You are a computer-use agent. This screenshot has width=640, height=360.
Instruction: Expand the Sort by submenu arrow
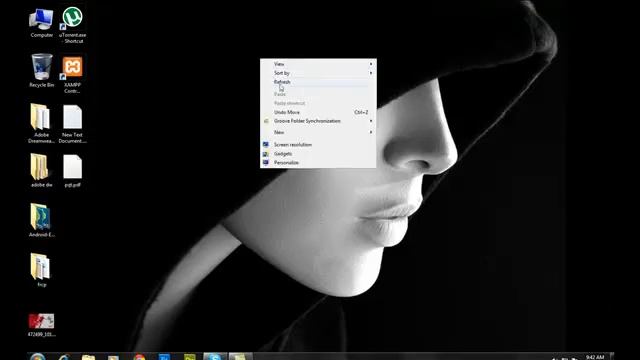[371, 73]
